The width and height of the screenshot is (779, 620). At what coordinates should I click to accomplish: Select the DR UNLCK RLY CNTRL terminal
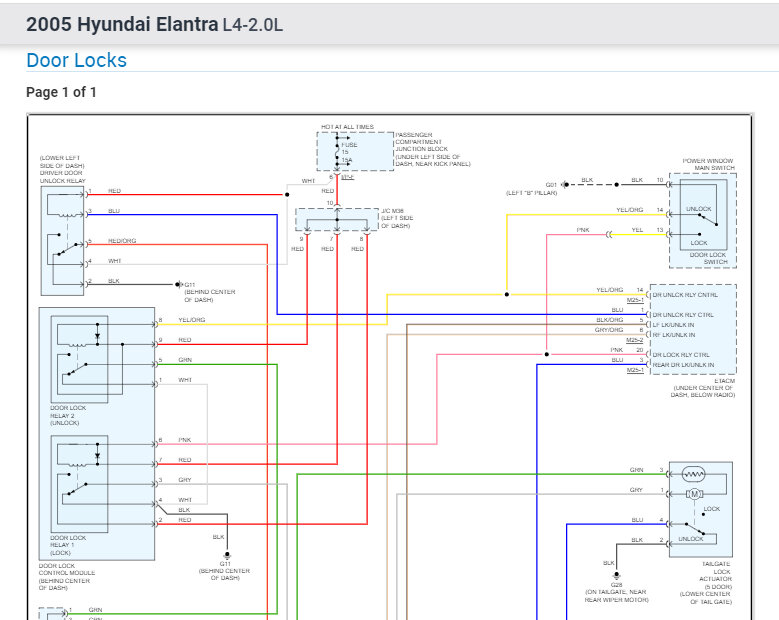[685, 295]
